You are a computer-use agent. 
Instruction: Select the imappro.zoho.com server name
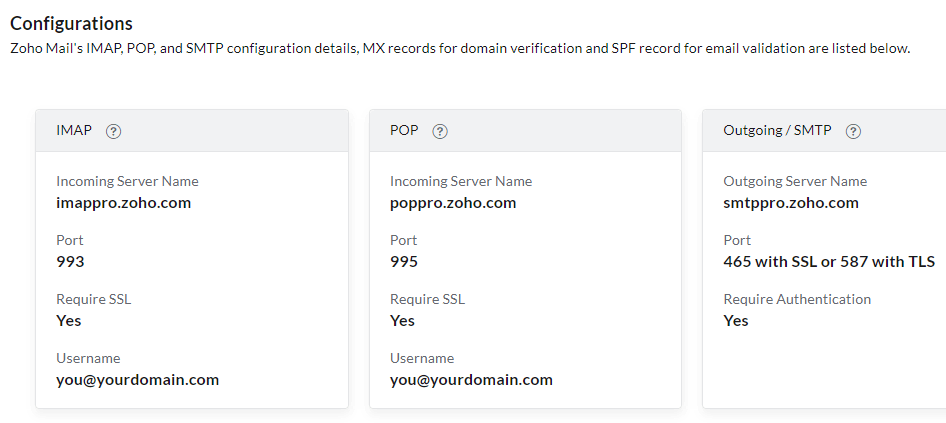123,203
